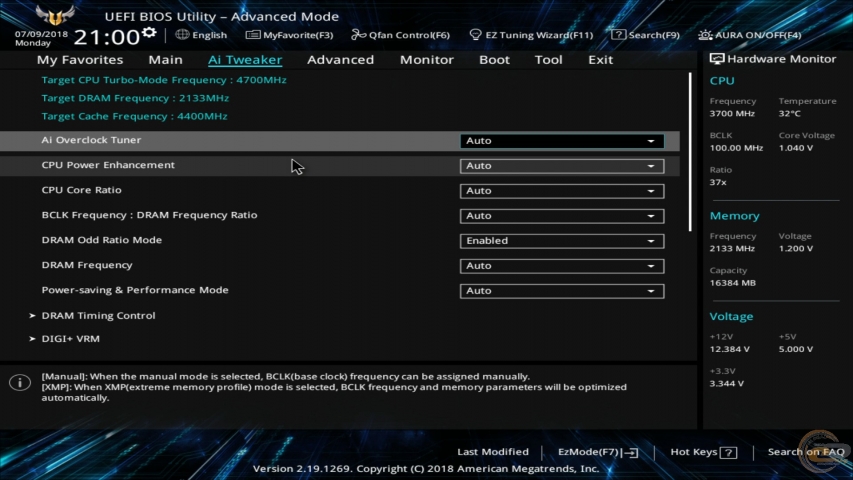The width and height of the screenshot is (853, 480).
Task: Open Ai Overclock Tuner dropdown
Action: [x=562, y=141]
